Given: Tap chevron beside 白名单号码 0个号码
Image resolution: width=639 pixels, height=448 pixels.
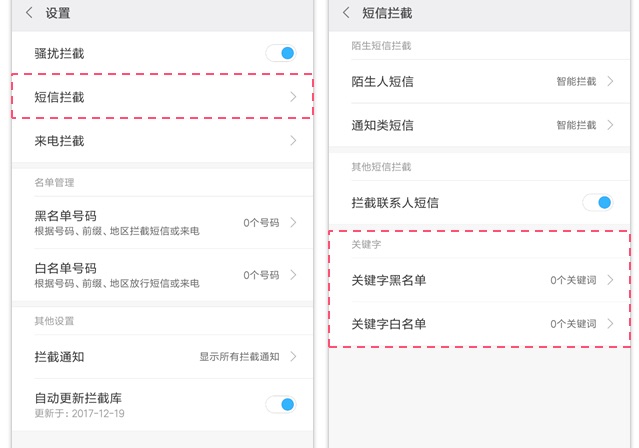Looking at the screenshot, I should (293, 275).
